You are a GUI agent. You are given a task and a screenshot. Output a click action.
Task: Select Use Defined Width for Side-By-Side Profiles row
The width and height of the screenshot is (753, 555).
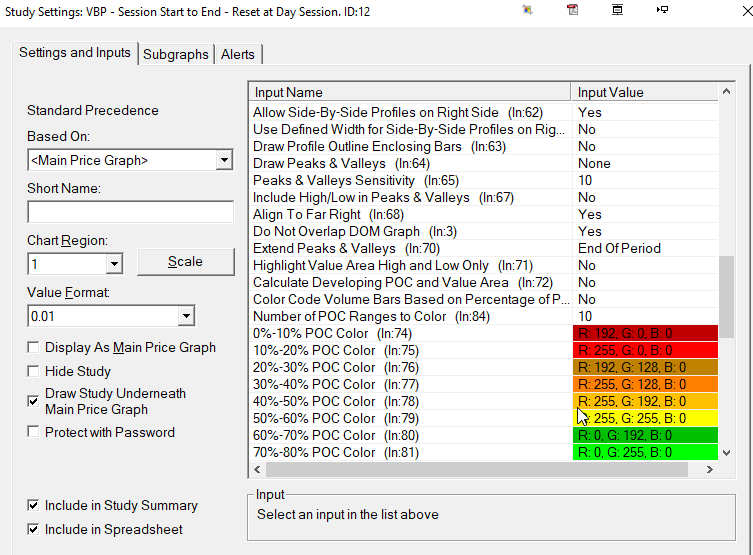tap(484, 129)
